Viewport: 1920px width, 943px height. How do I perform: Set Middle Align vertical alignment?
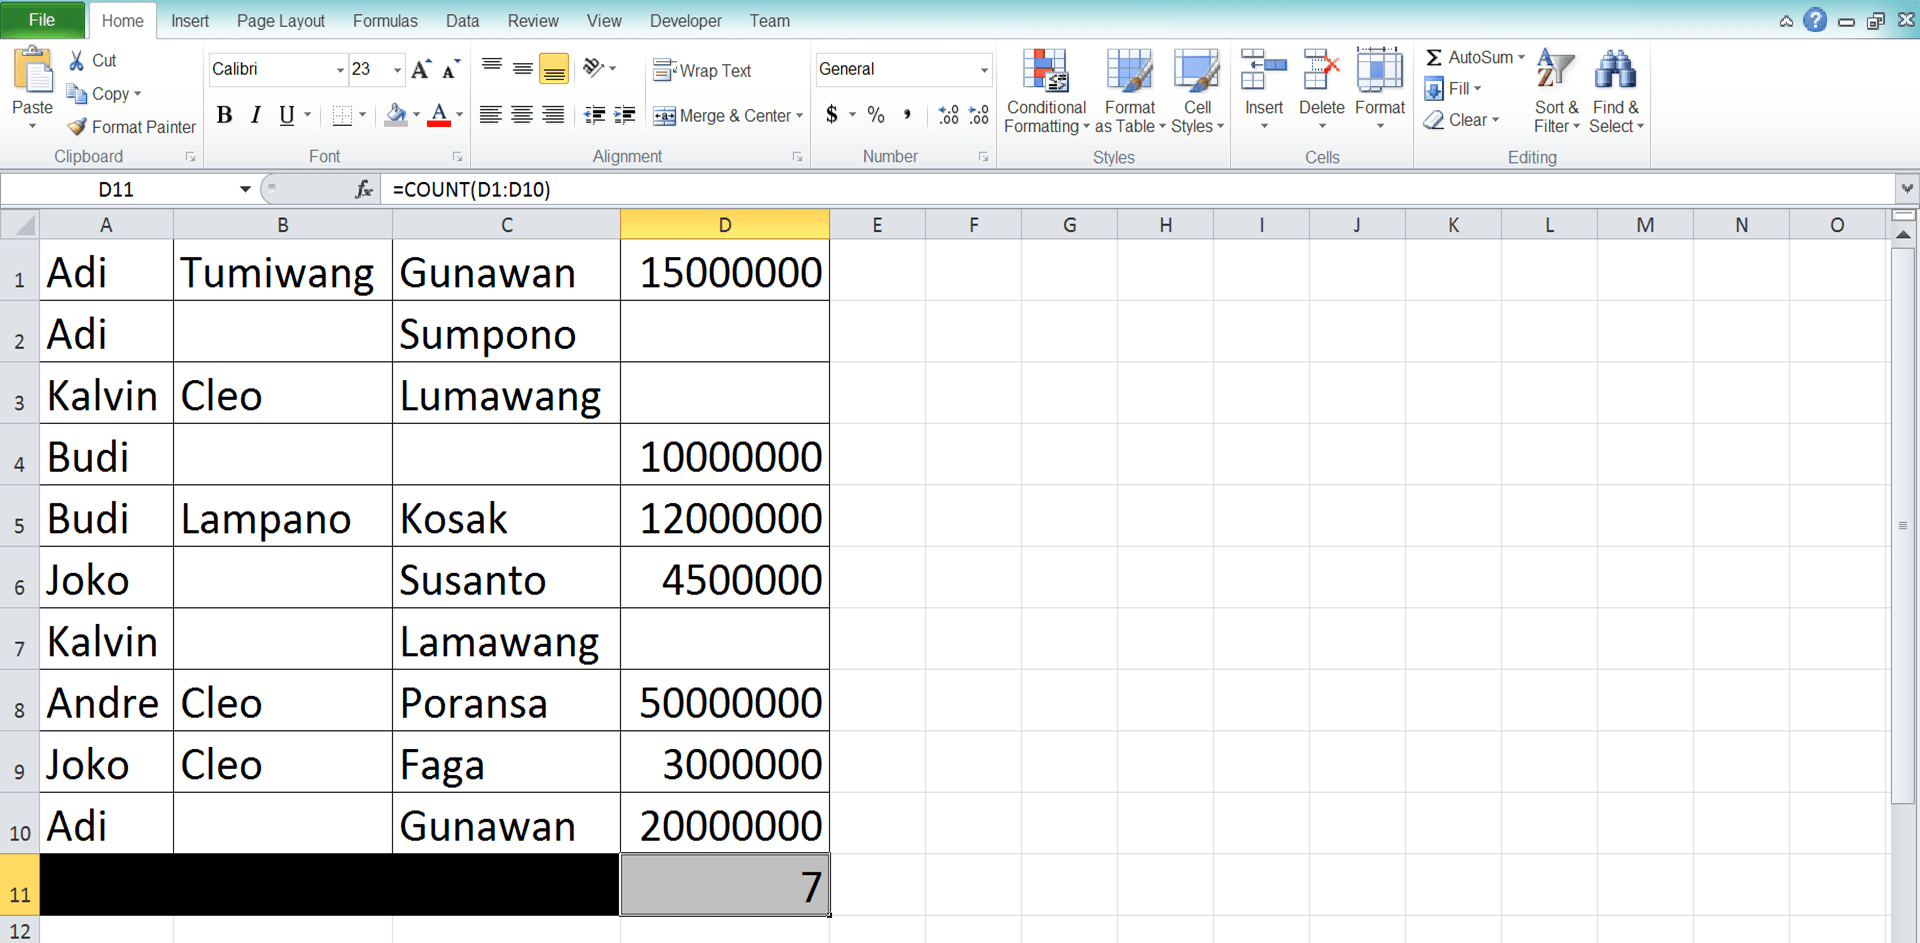(522, 69)
